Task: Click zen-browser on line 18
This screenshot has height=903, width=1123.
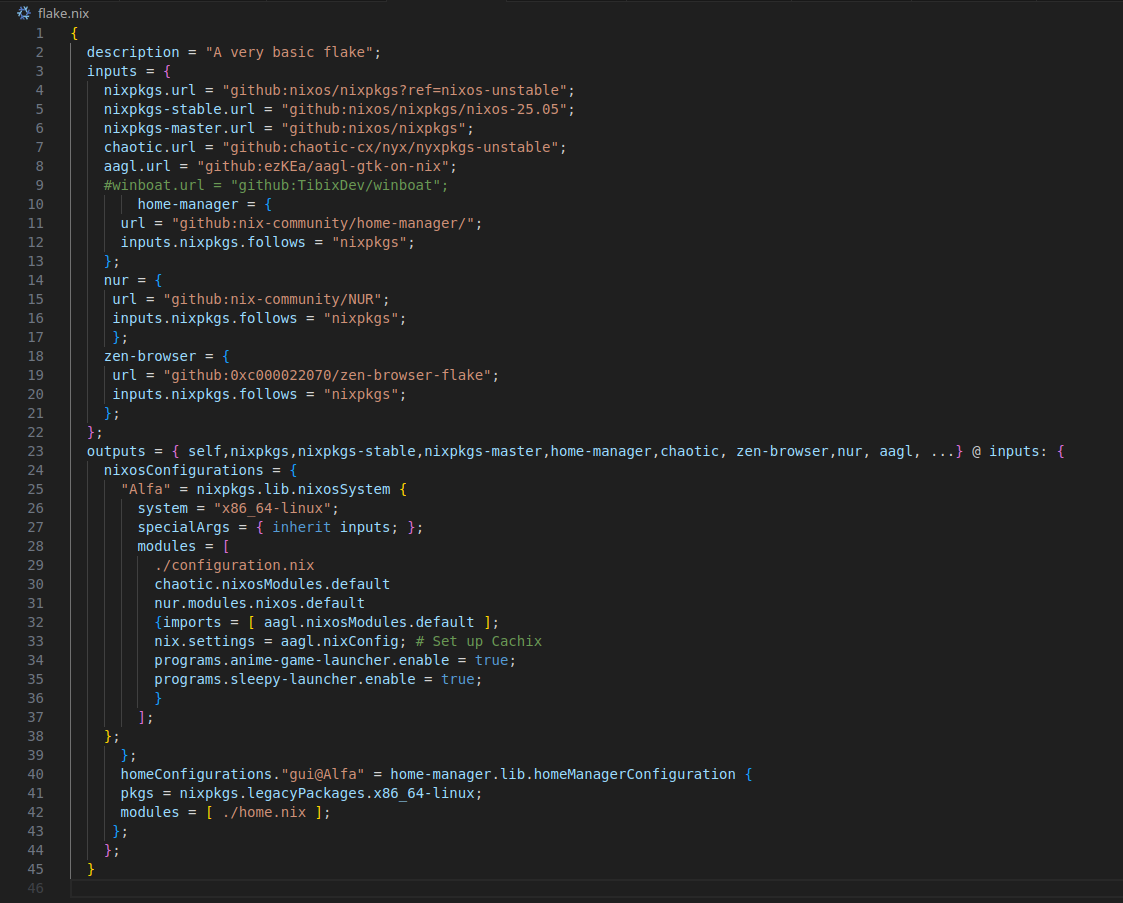Action: (x=150, y=356)
